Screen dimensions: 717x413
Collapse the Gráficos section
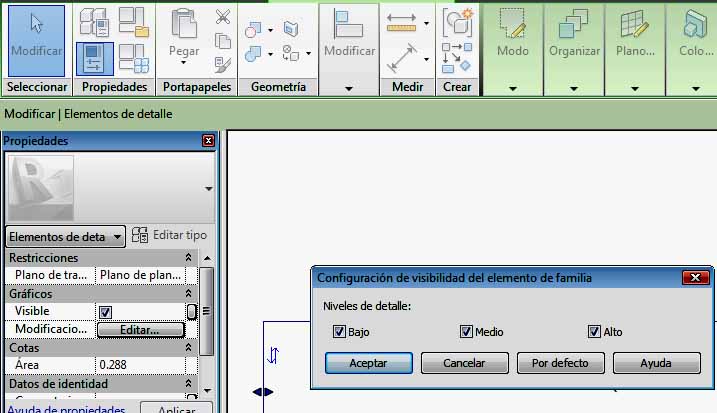(x=188, y=293)
